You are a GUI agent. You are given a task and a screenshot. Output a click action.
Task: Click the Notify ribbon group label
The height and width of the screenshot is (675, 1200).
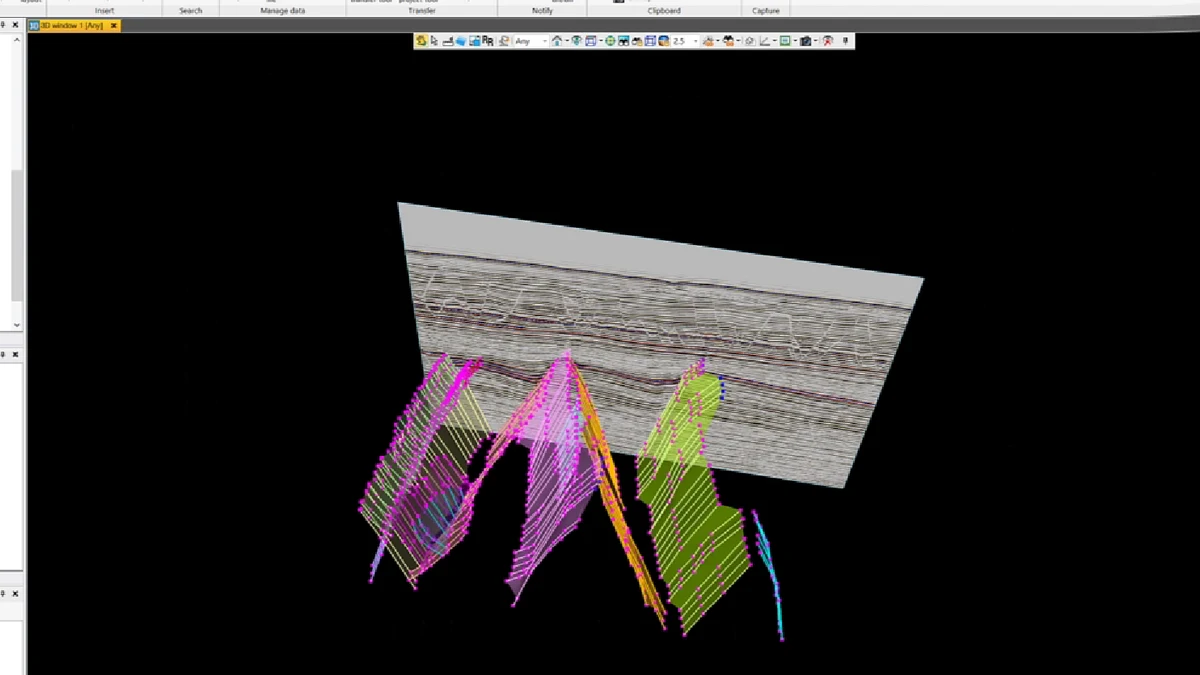coord(542,10)
